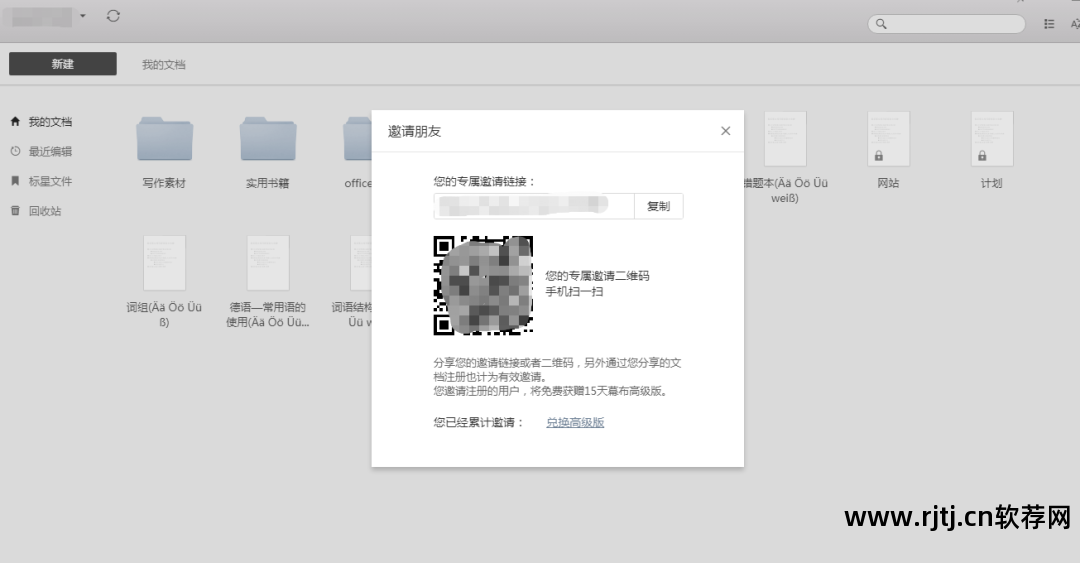The image size is (1080, 563).
Task: Open the 错题本 document
Action: coord(785,139)
